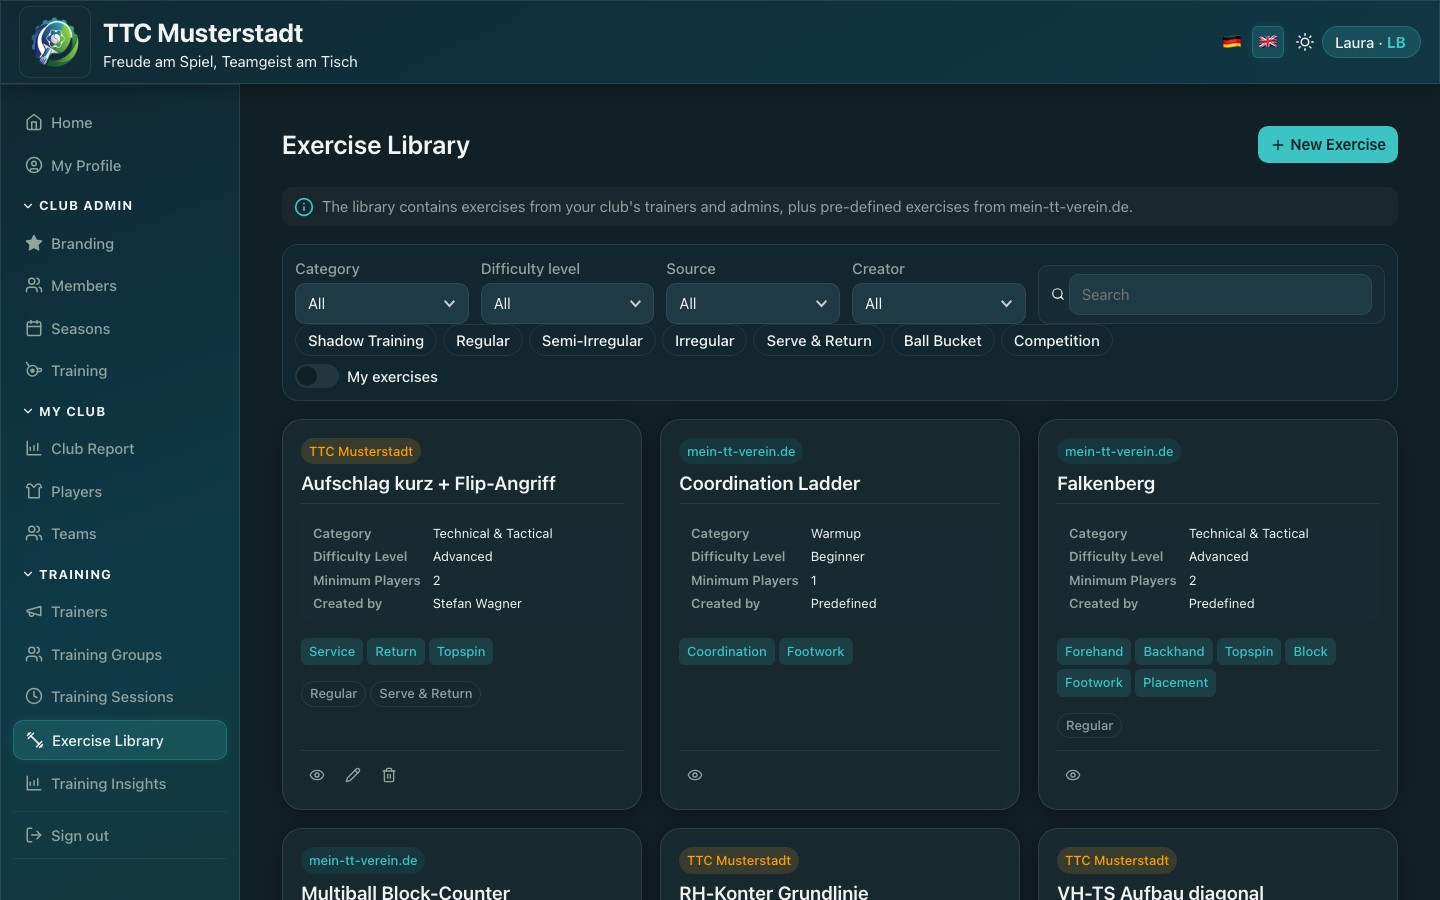Filter by Irregular chip
1440x900 pixels.
coord(705,341)
